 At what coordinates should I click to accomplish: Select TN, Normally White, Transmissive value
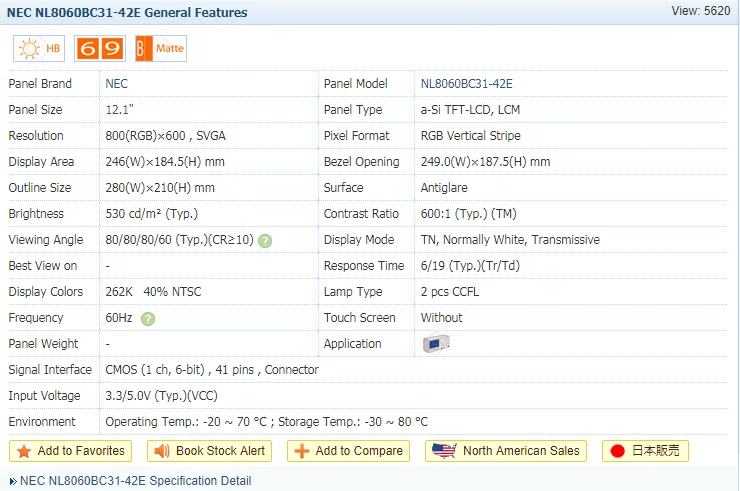coord(510,239)
